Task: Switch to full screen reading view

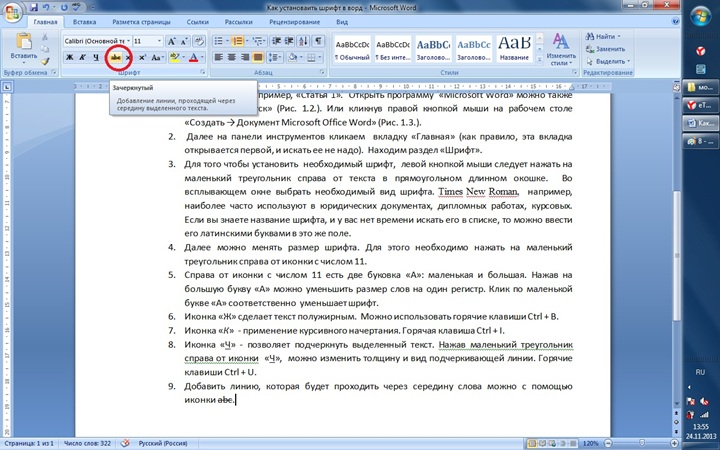Action: click(x=543, y=444)
